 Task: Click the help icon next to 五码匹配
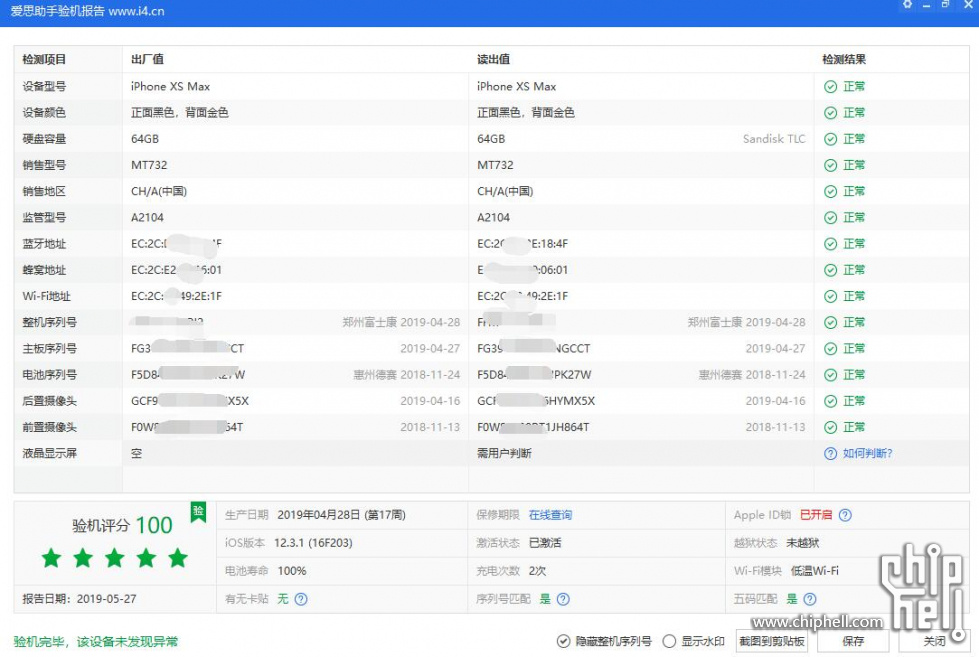pyautogui.click(x=810, y=600)
